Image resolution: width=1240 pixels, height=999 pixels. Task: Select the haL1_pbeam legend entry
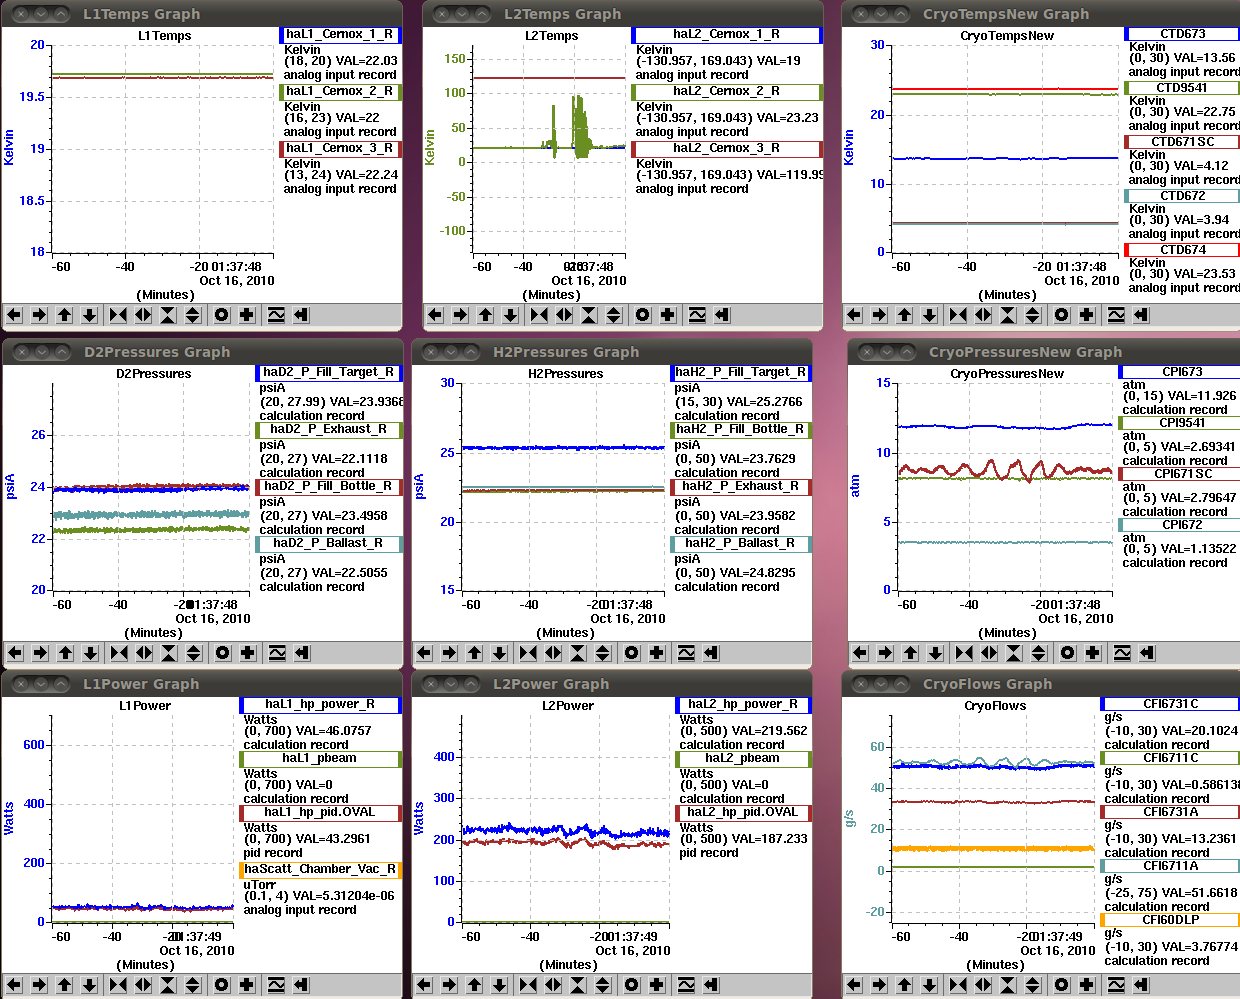click(x=320, y=758)
